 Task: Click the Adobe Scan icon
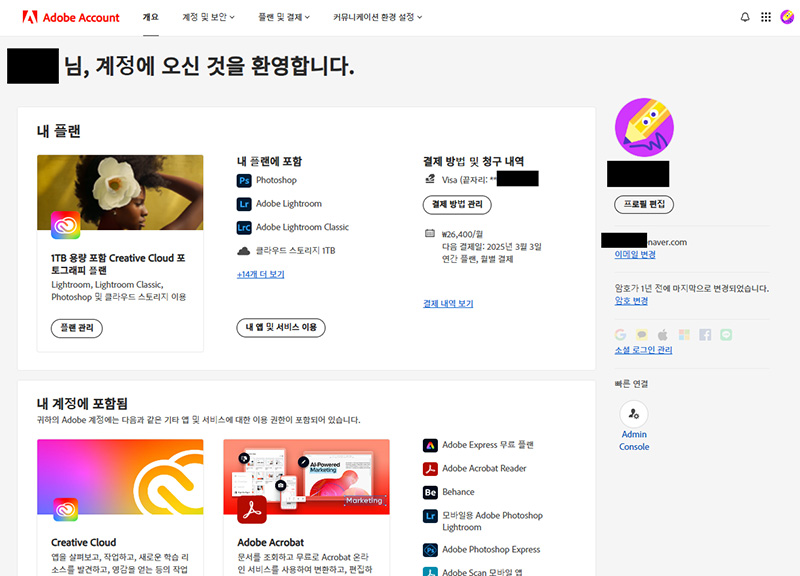coord(430,572)
